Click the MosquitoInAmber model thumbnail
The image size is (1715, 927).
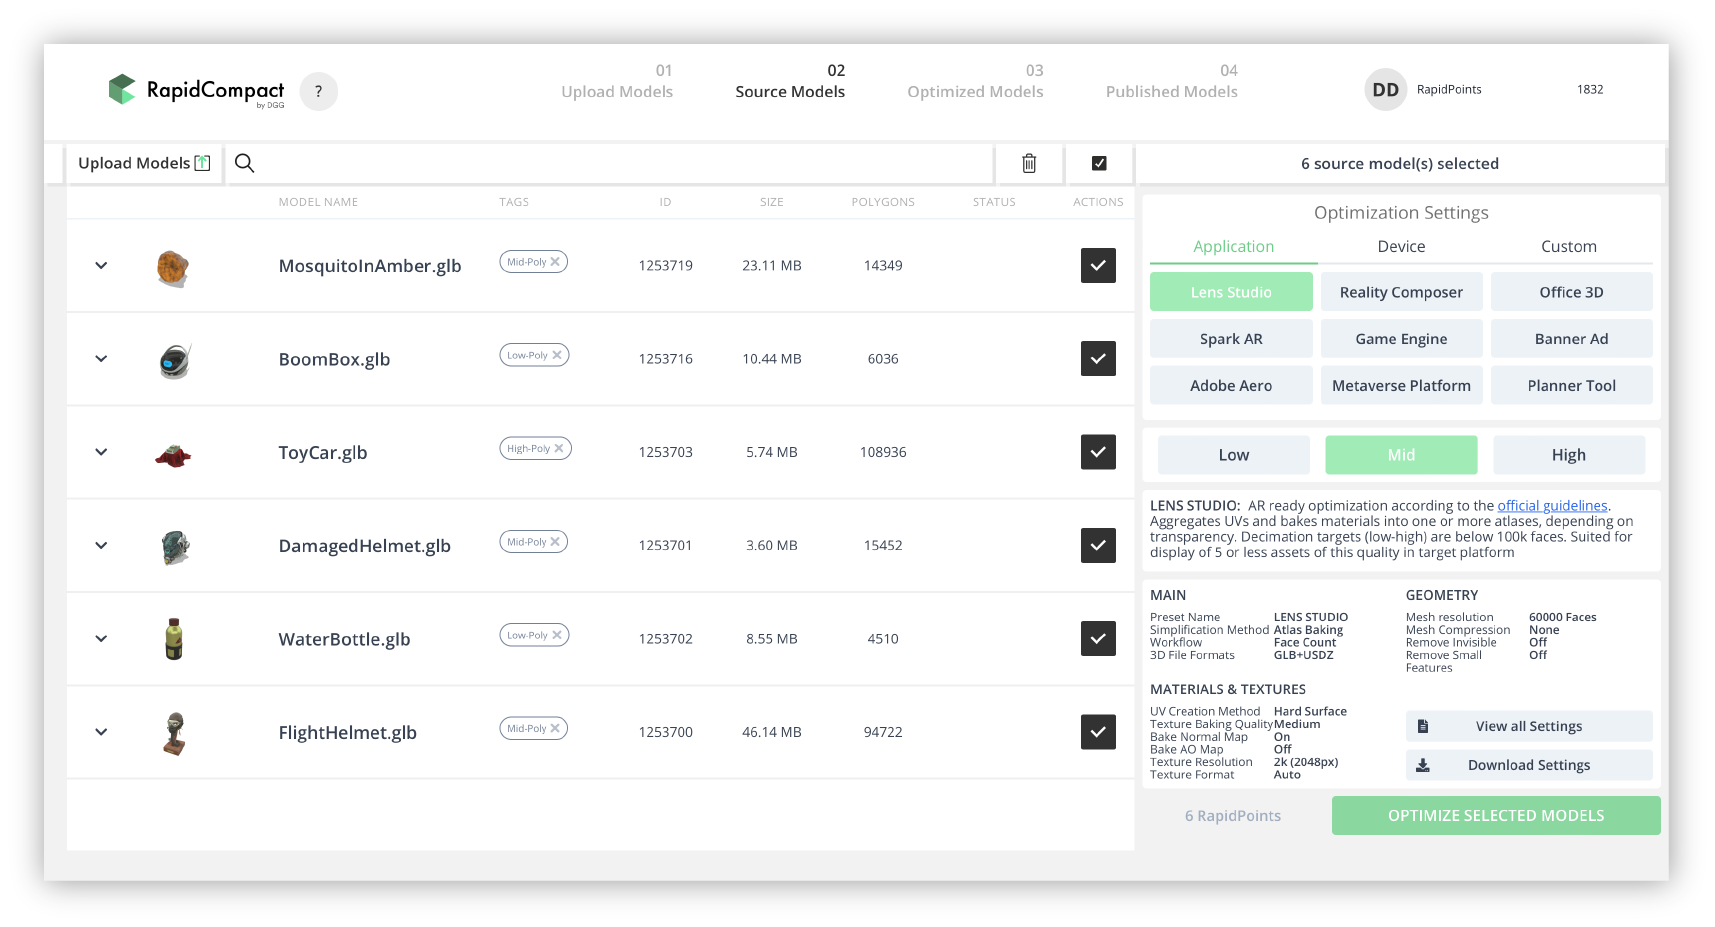[174, 268]
